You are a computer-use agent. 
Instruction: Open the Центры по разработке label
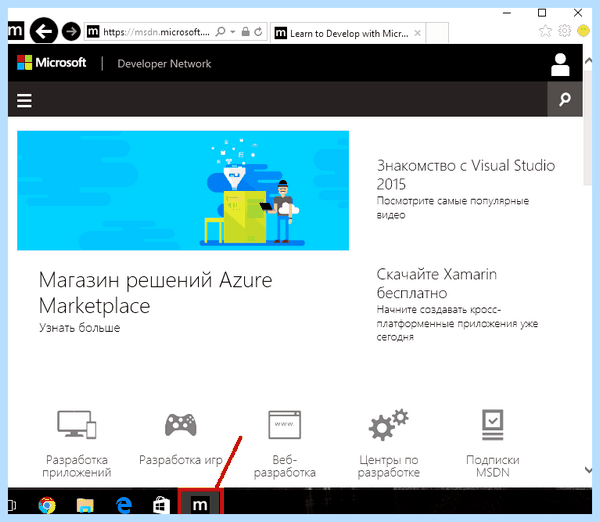388,466
